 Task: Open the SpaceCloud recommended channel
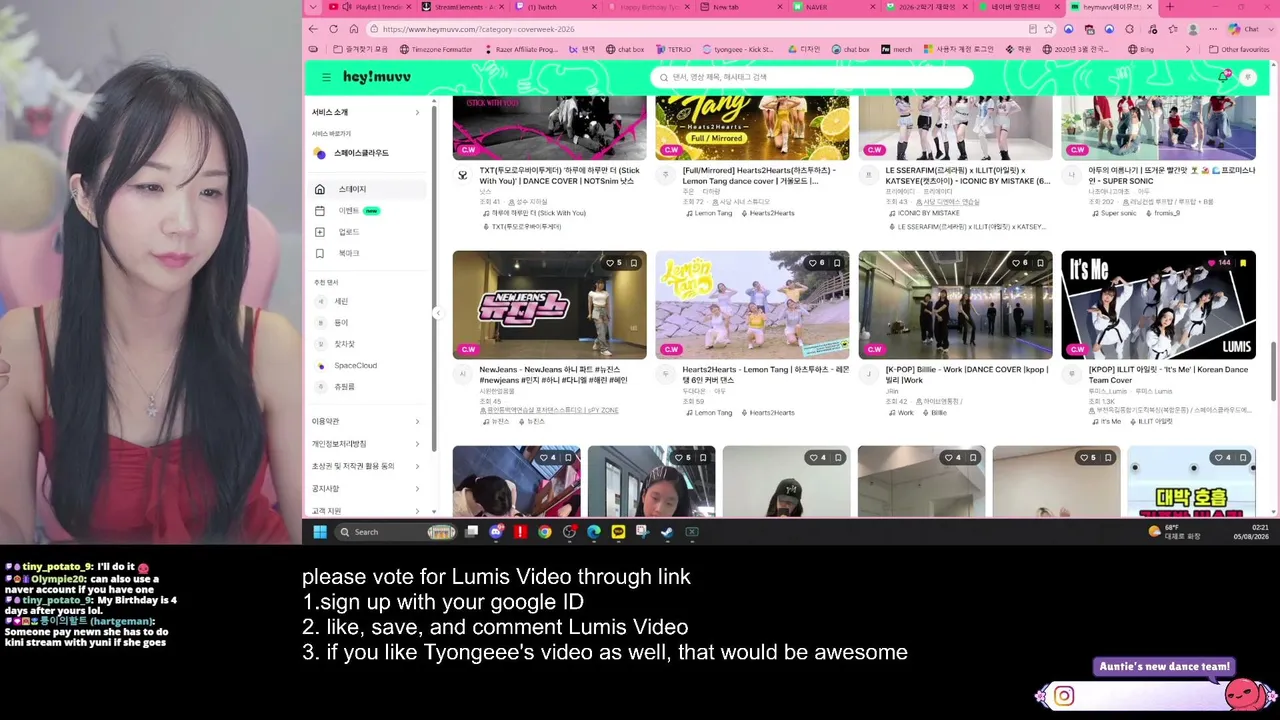(348, 366)
